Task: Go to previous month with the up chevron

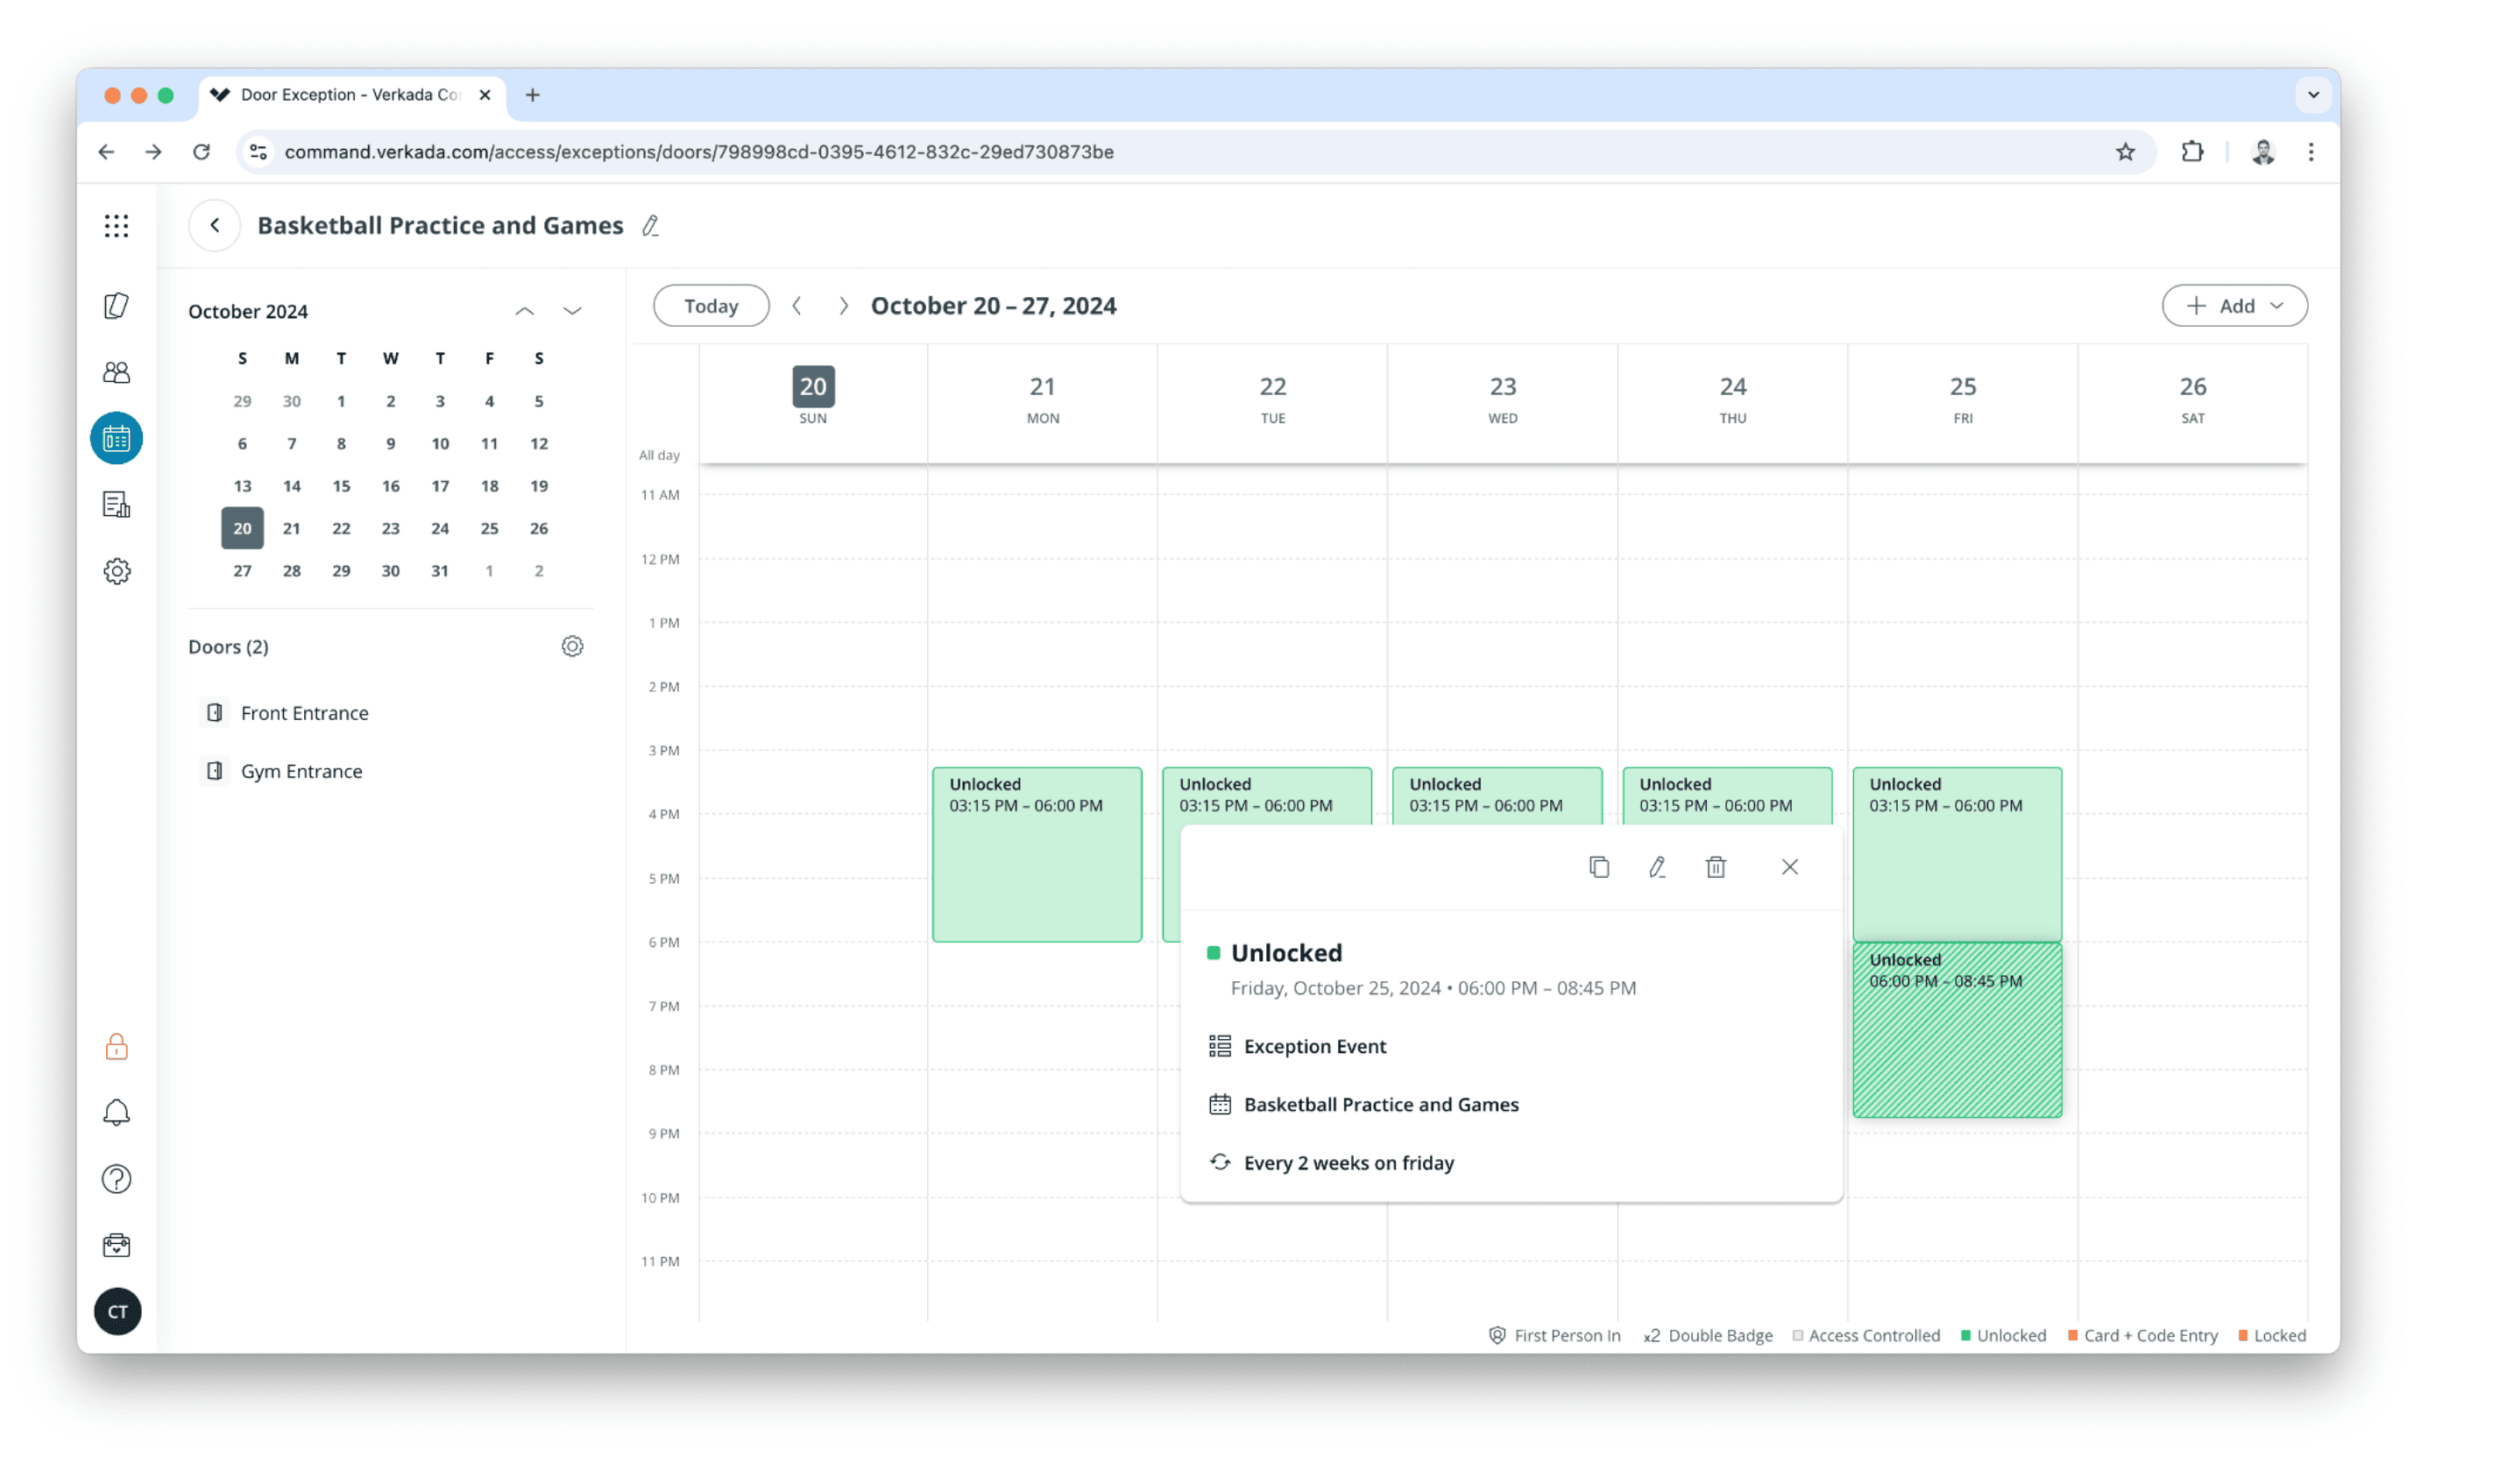Action: click(x=525, y=311)
